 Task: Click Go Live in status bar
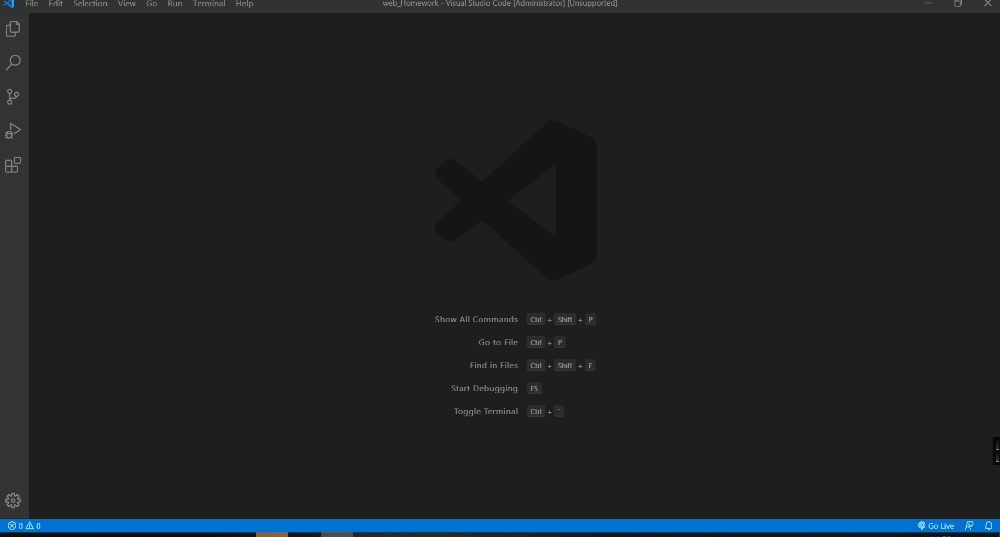(x=936, y=526)
